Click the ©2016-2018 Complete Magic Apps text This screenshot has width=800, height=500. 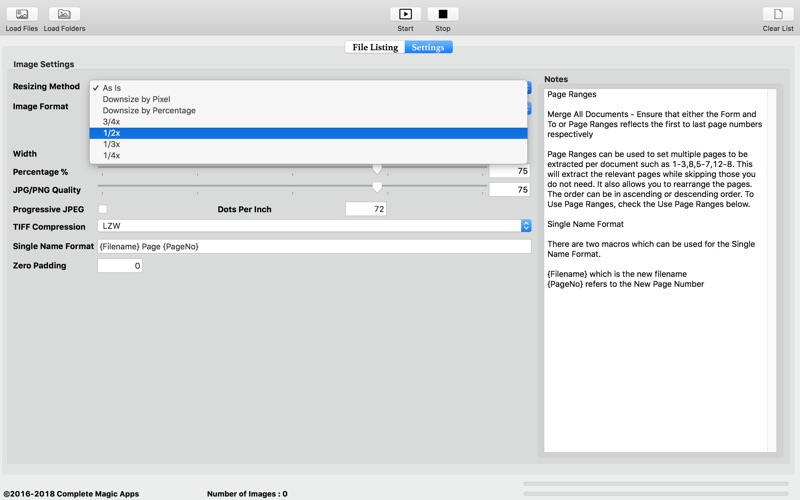tap(71, 493)
